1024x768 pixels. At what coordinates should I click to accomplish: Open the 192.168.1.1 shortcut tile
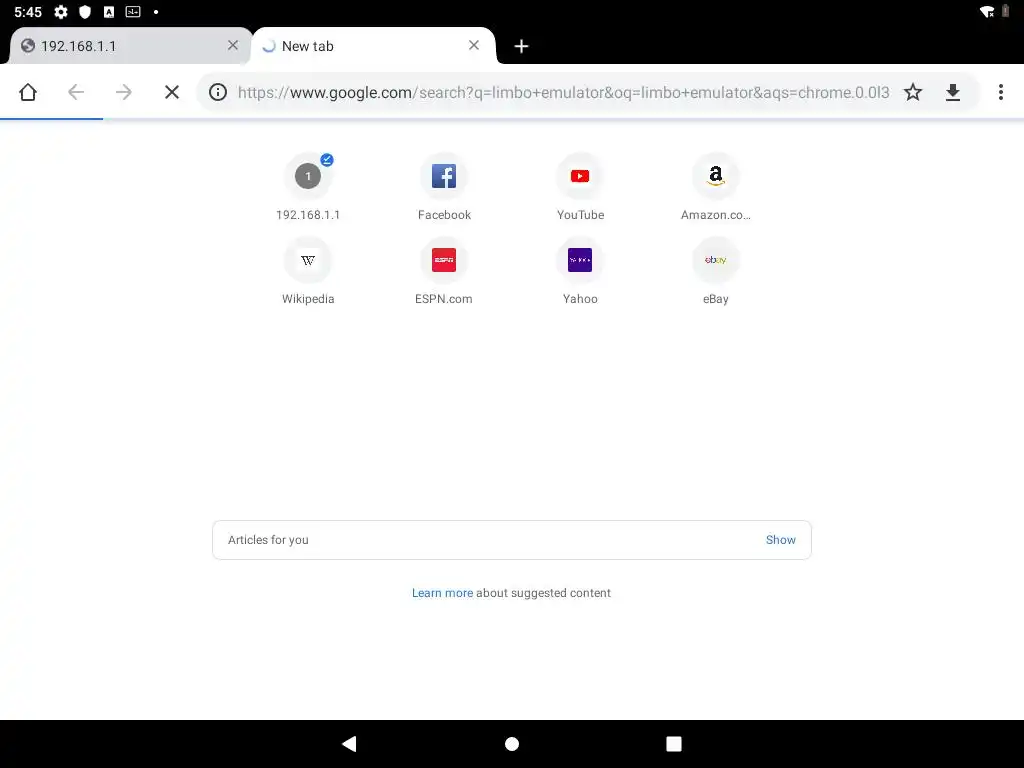click(x=308, y=187)
